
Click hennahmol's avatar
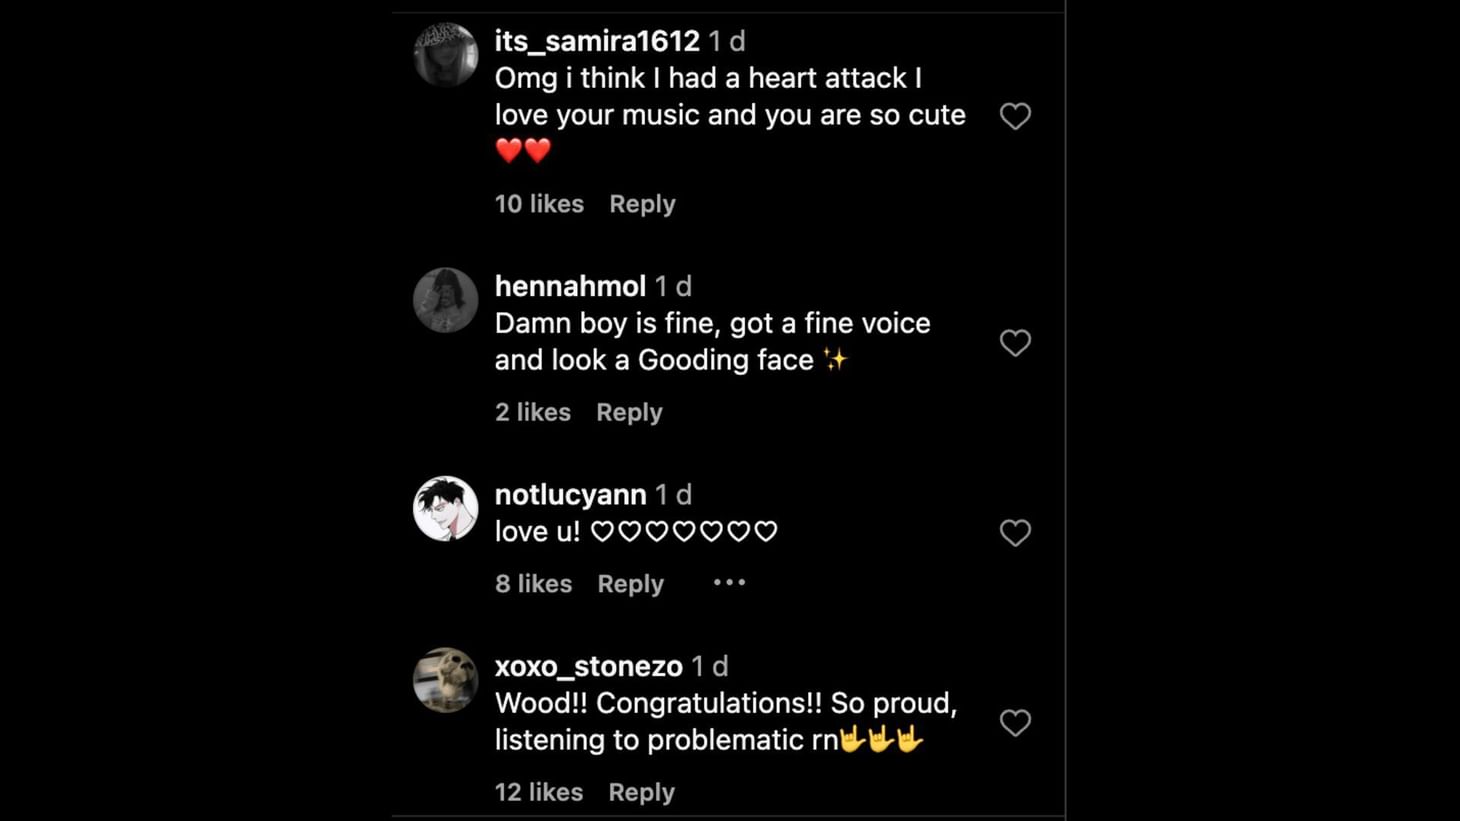coord(446,300)
